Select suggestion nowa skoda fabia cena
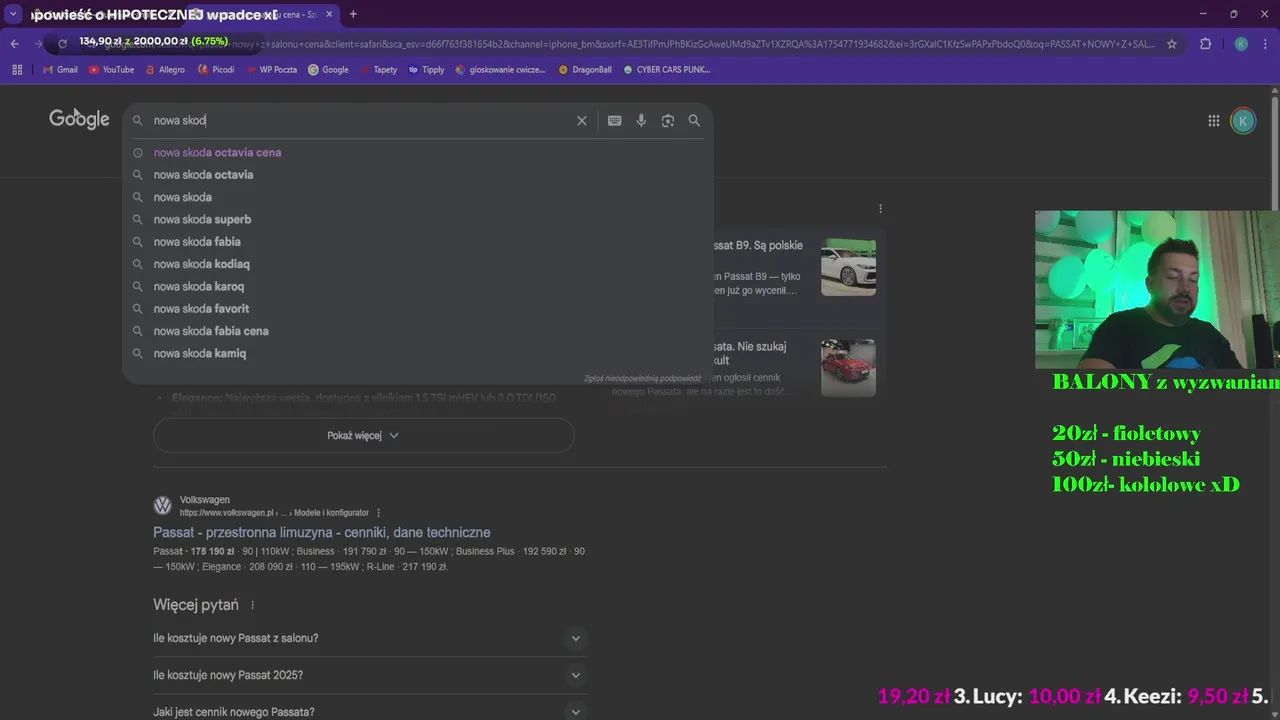The width and height of the screenshot is (1280, 720). (x=418, y=331)
